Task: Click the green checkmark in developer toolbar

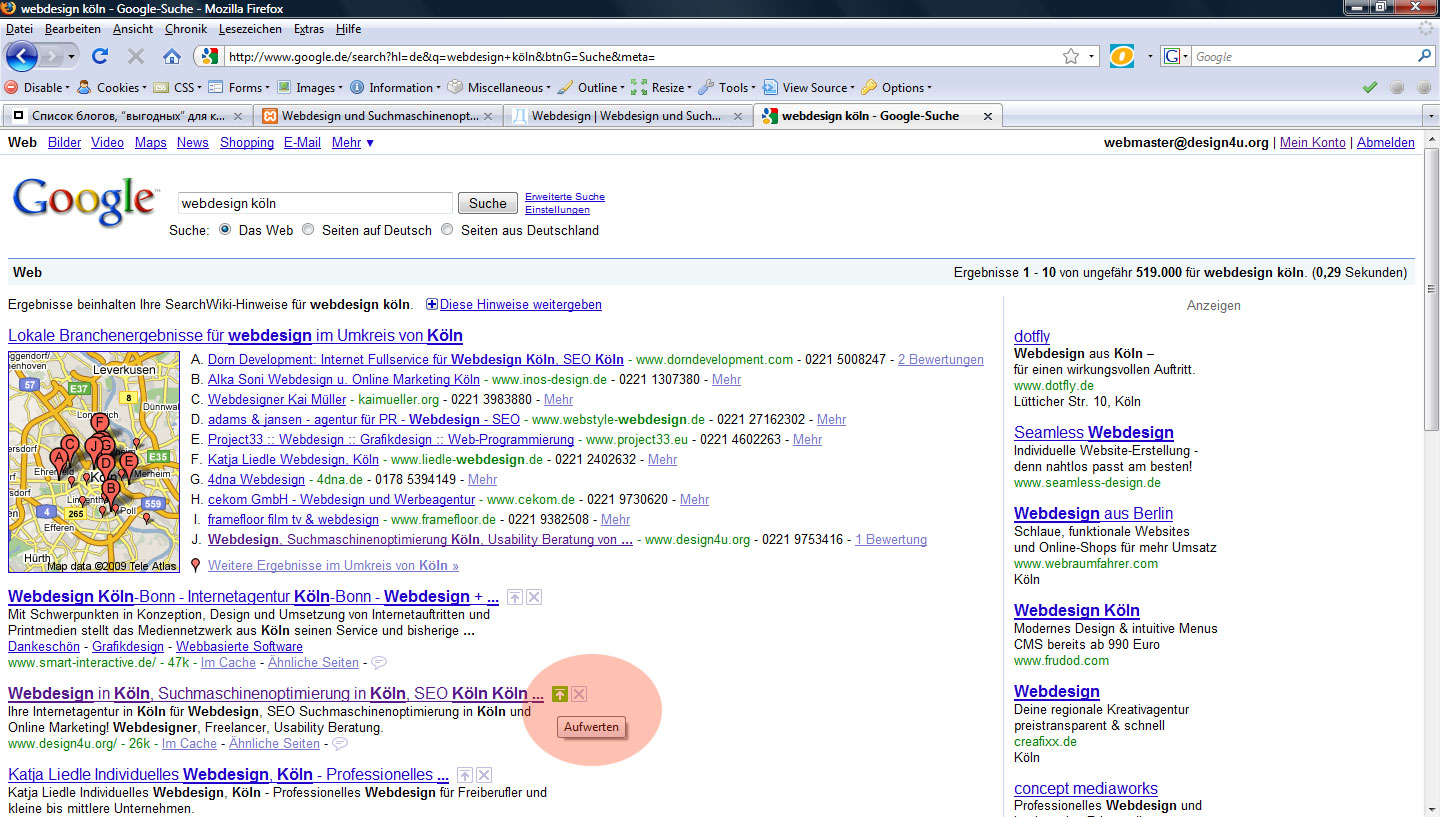Action: pyautogui.click(x=1370, y=88)
